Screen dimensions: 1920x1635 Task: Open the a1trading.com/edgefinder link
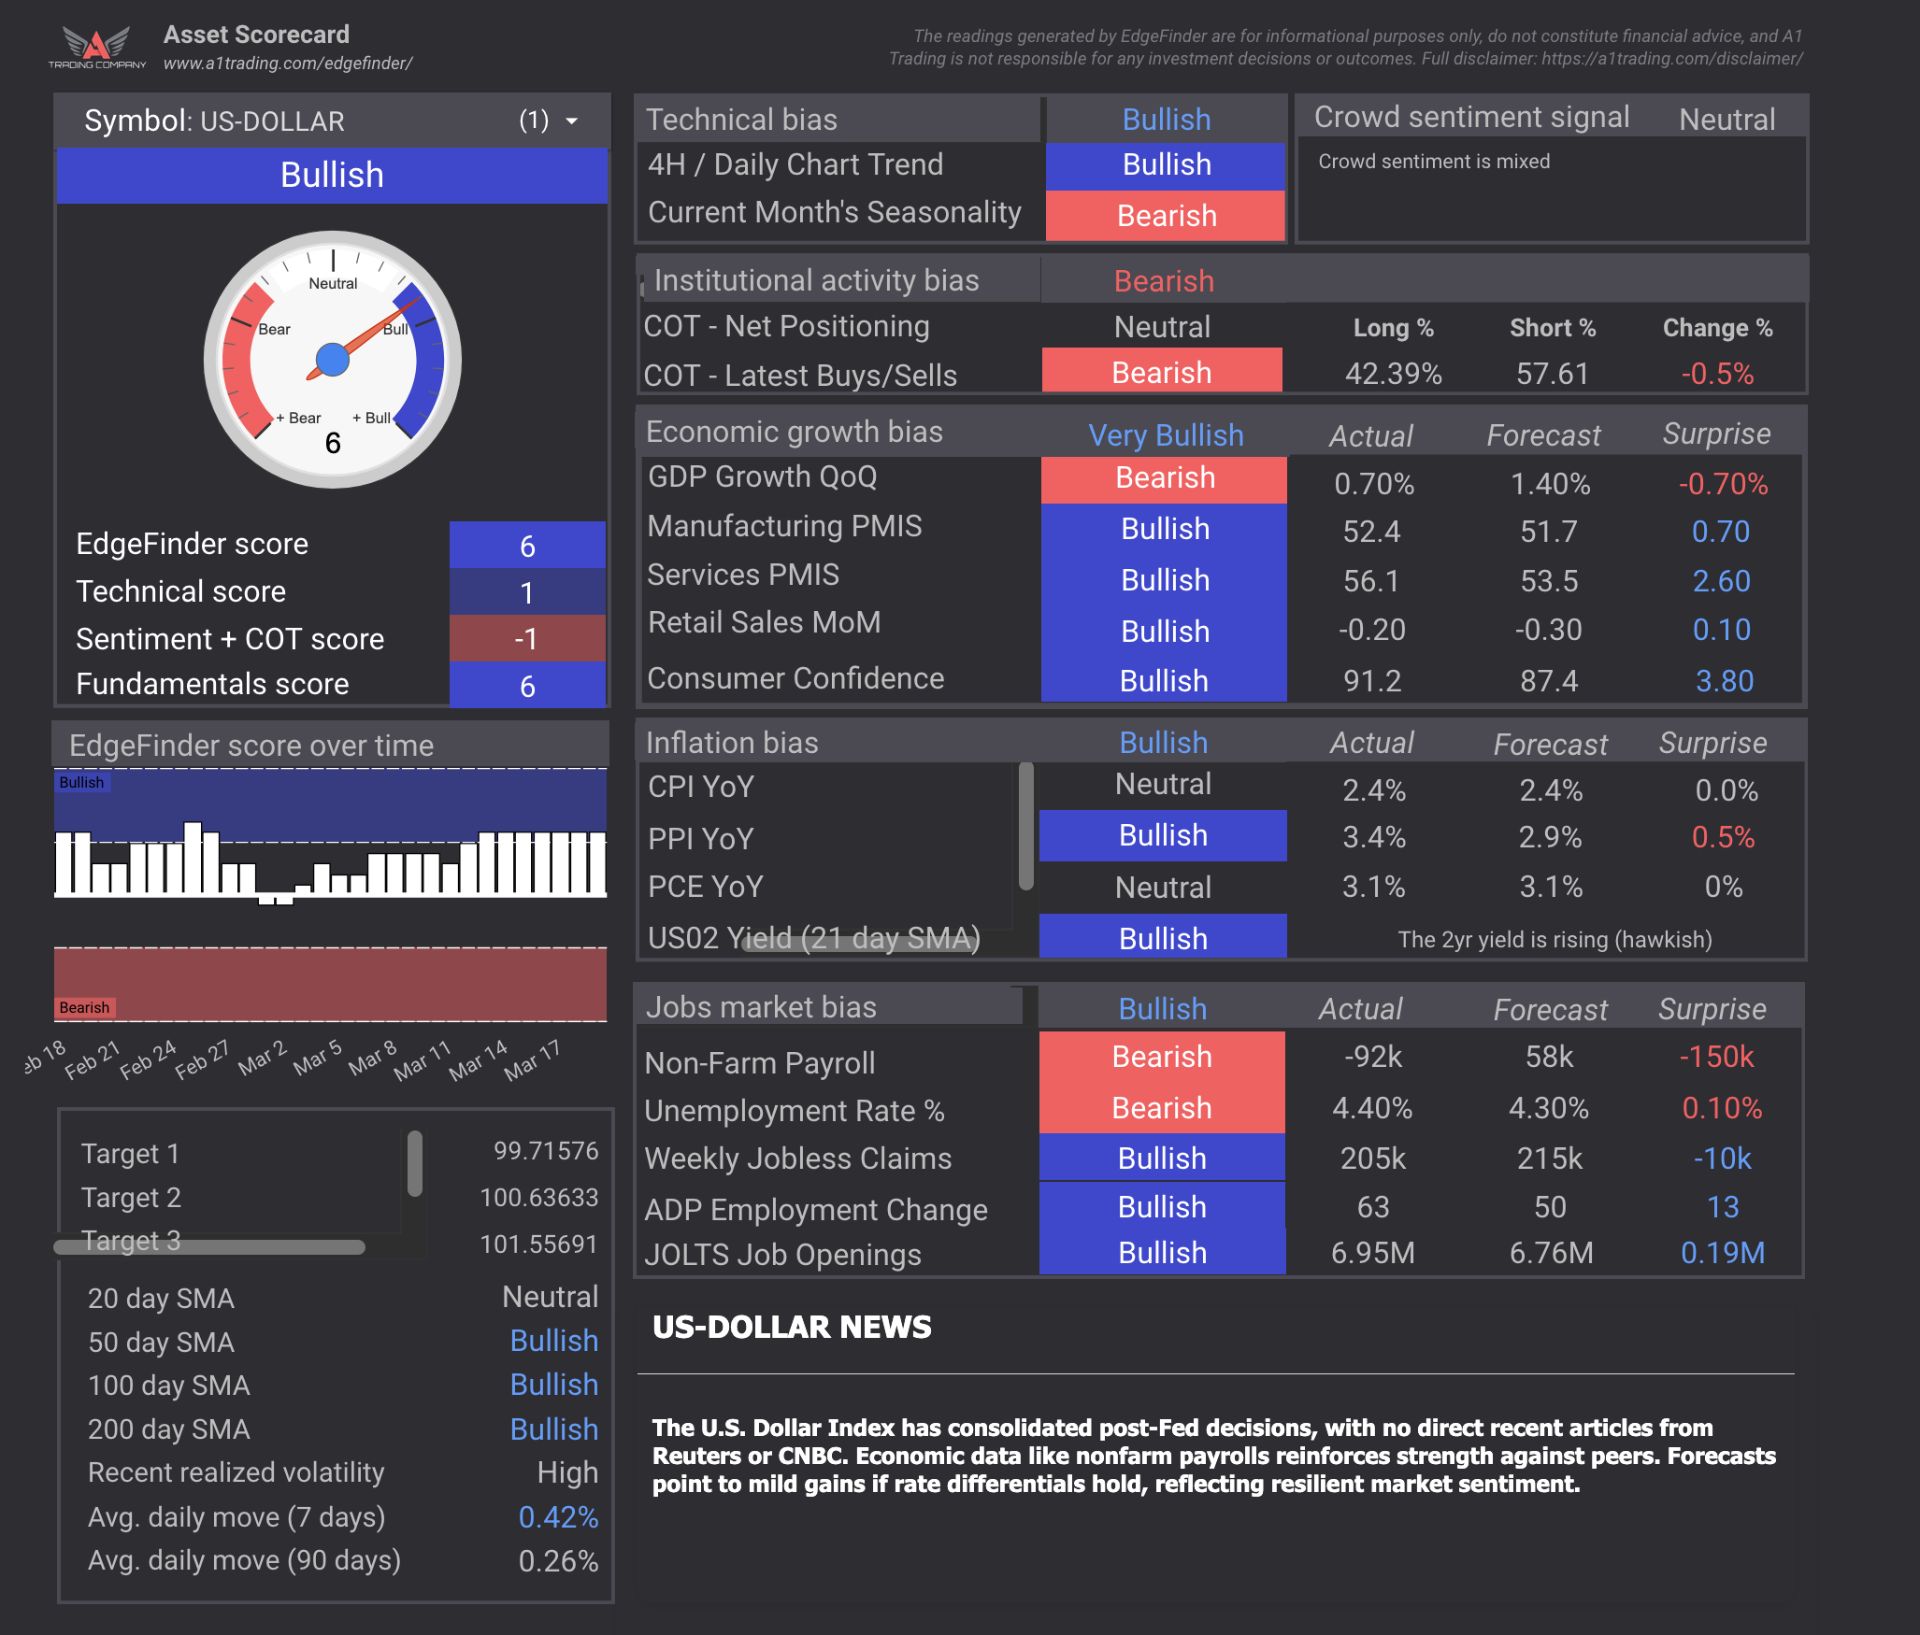pyautogui.click(x=288, y=63)
